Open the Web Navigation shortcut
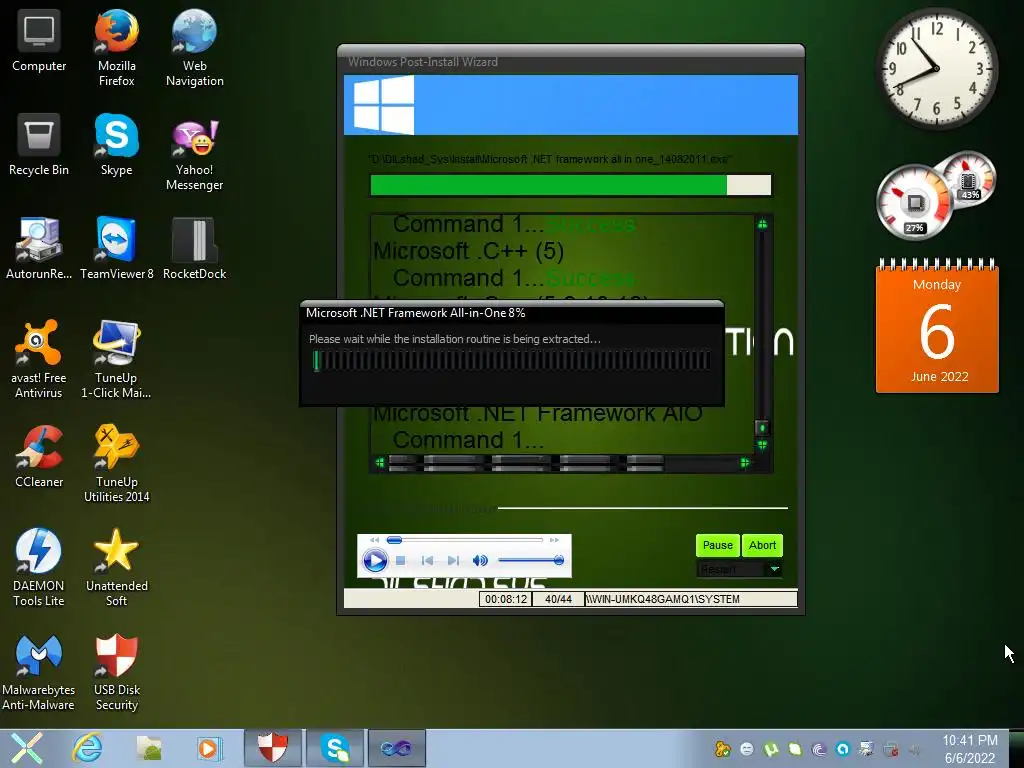Viewport: 1024px width, 768px height. pos(195,49)
